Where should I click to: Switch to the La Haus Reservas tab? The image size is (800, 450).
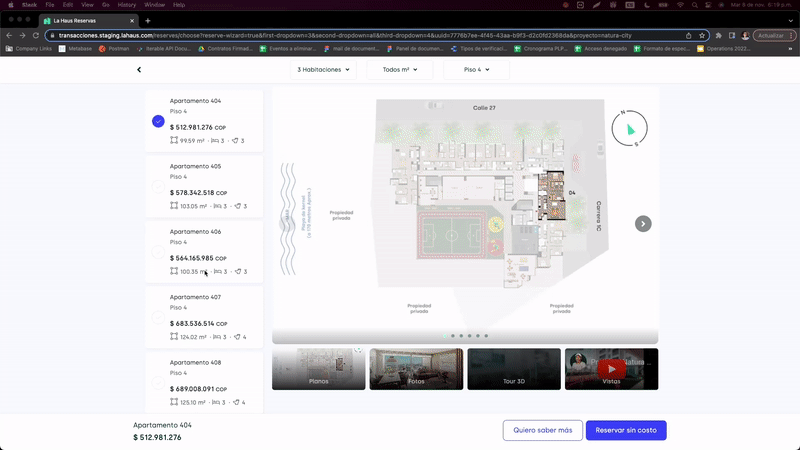point(88,20)
